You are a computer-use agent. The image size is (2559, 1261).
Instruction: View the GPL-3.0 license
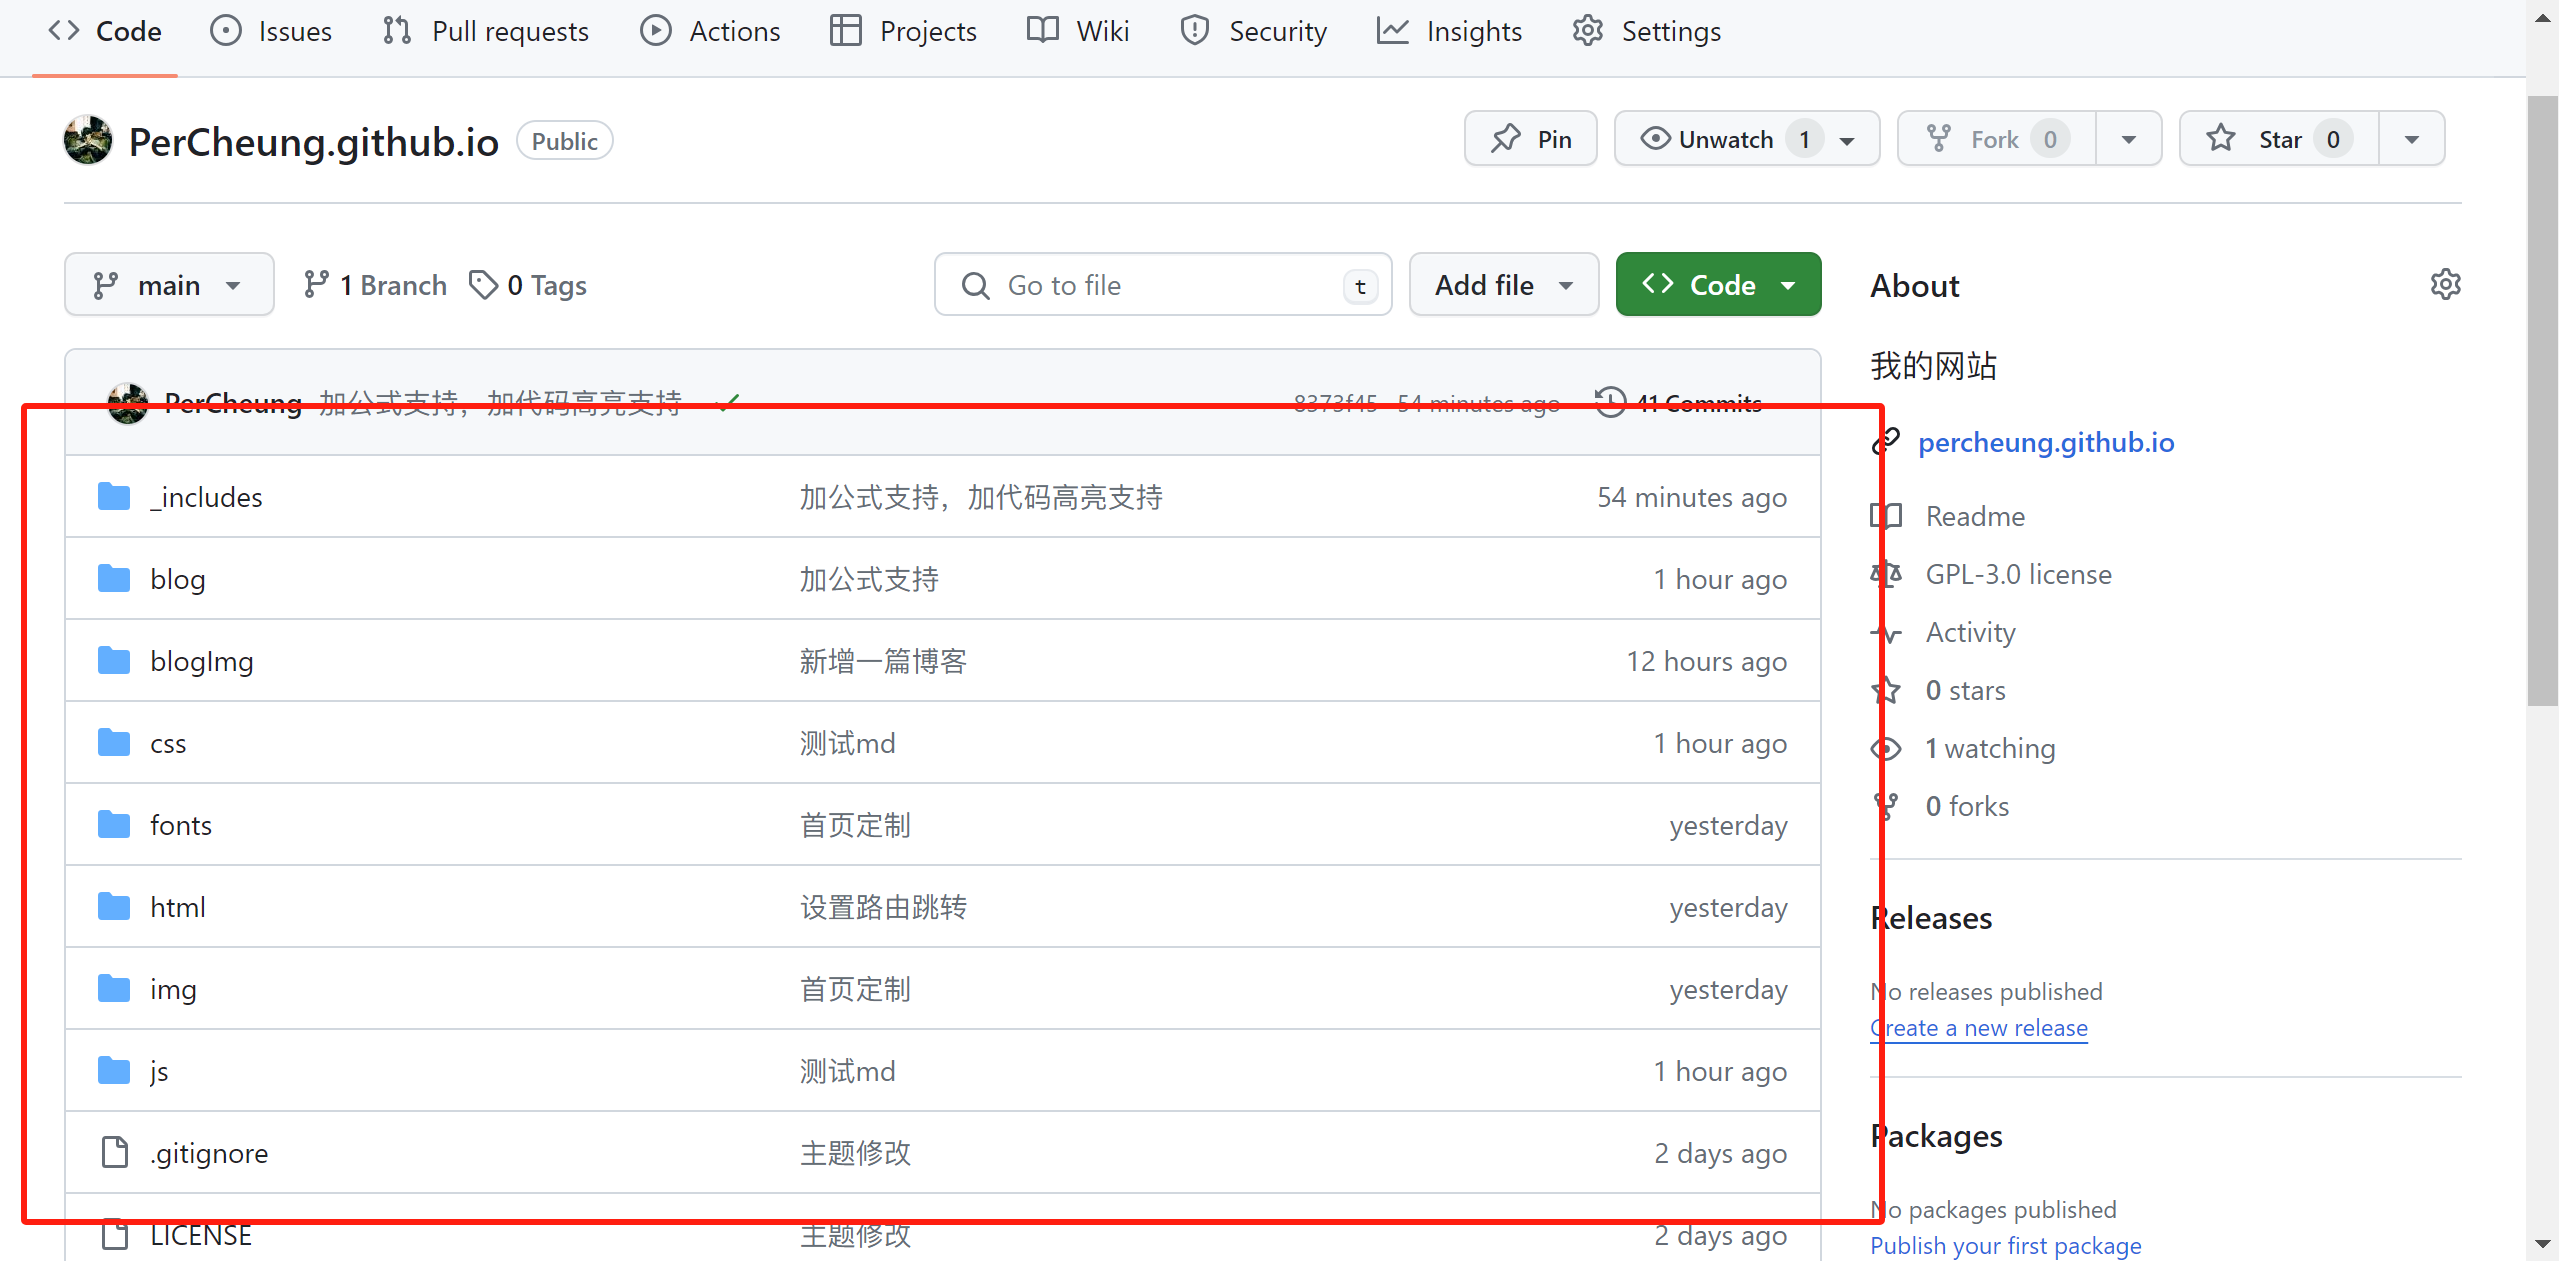click(2018, 574)
